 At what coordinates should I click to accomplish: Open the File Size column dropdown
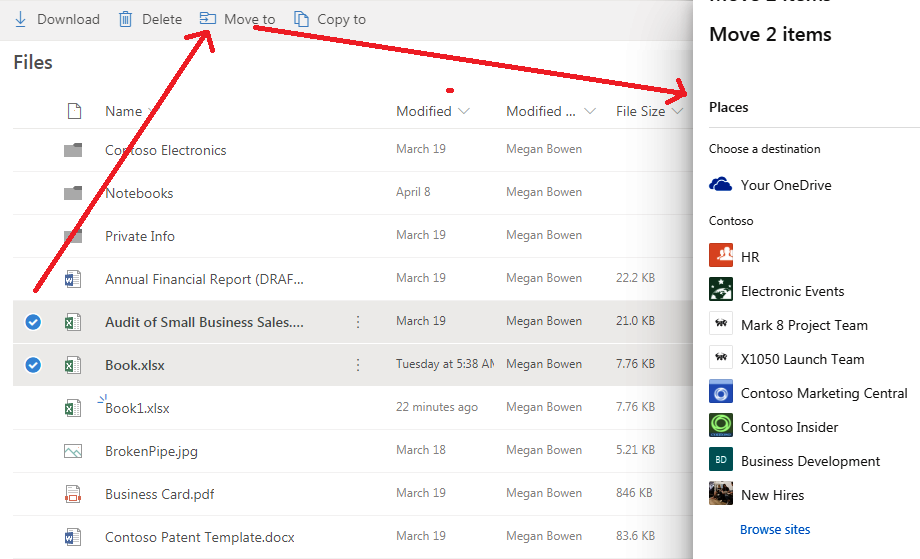click(x=678, y=111)
